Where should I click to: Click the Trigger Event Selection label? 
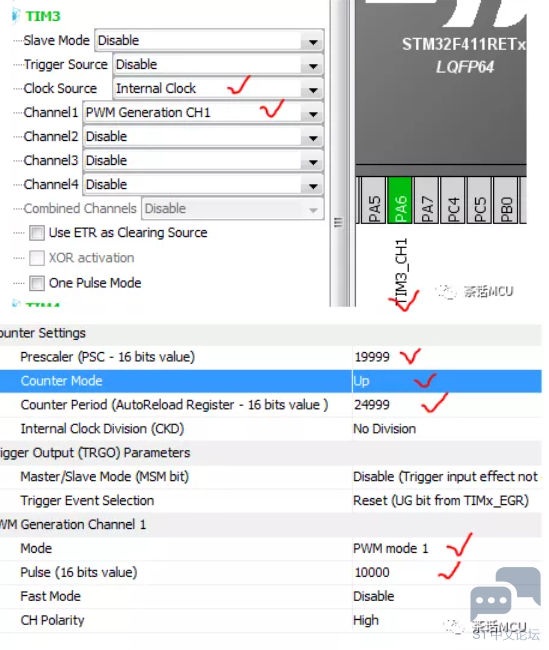coord(87,501)
